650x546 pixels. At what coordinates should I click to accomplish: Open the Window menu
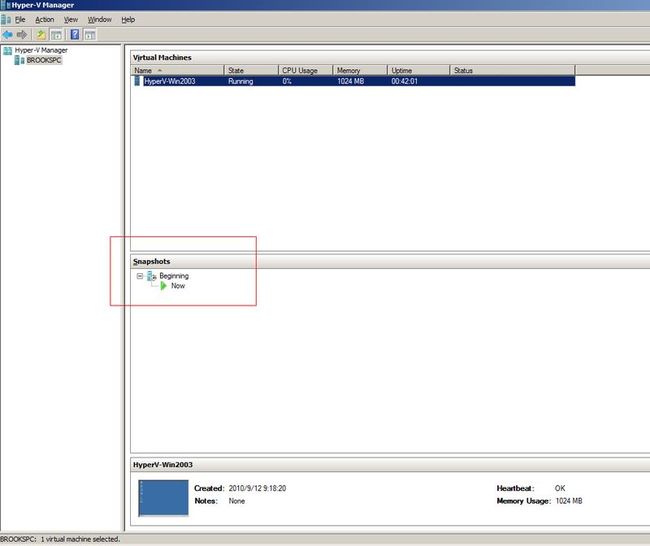pyautogui.click(x=99, y=19)
